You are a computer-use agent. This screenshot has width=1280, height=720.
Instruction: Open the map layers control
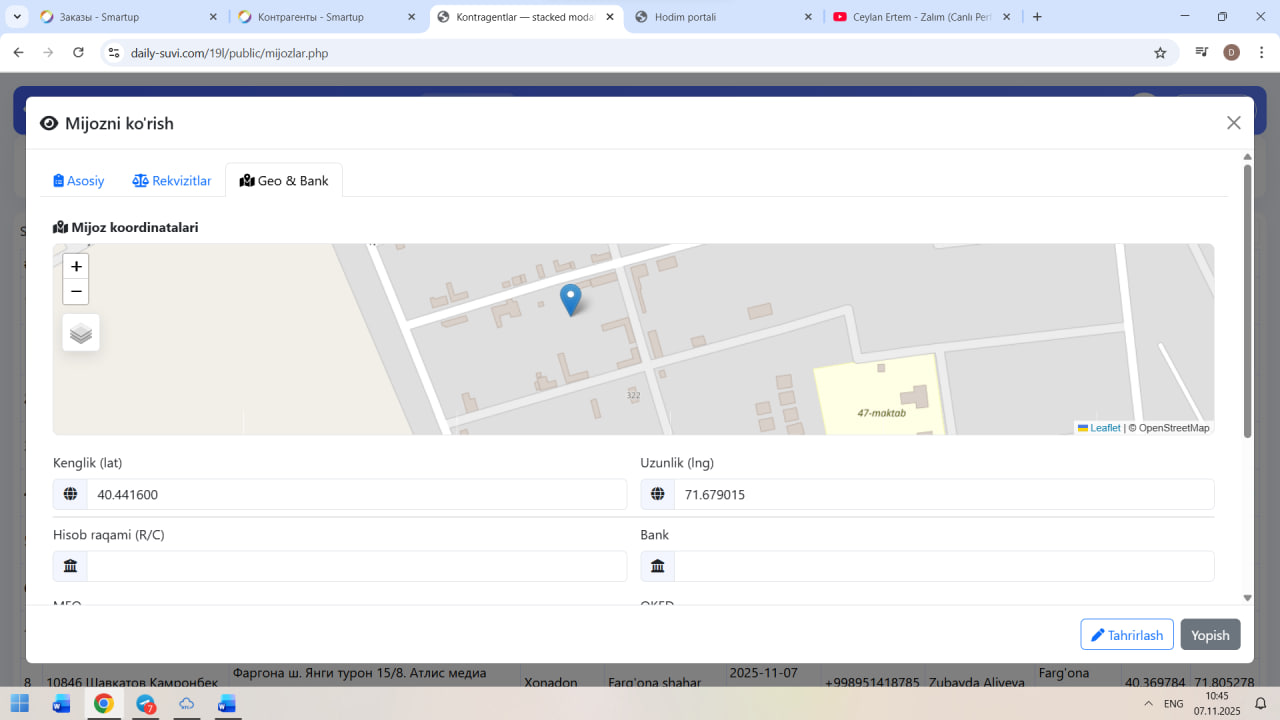pos(81,333)
